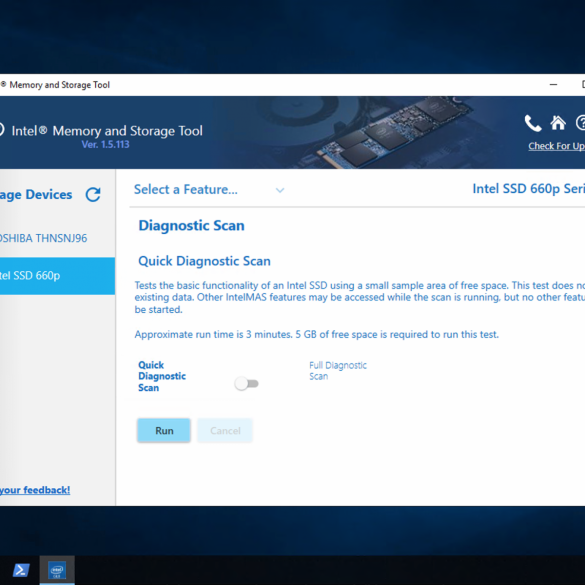Expand the Select a Feature dropdown
Viewport: 585px width, 585px height.
[209, 190]
